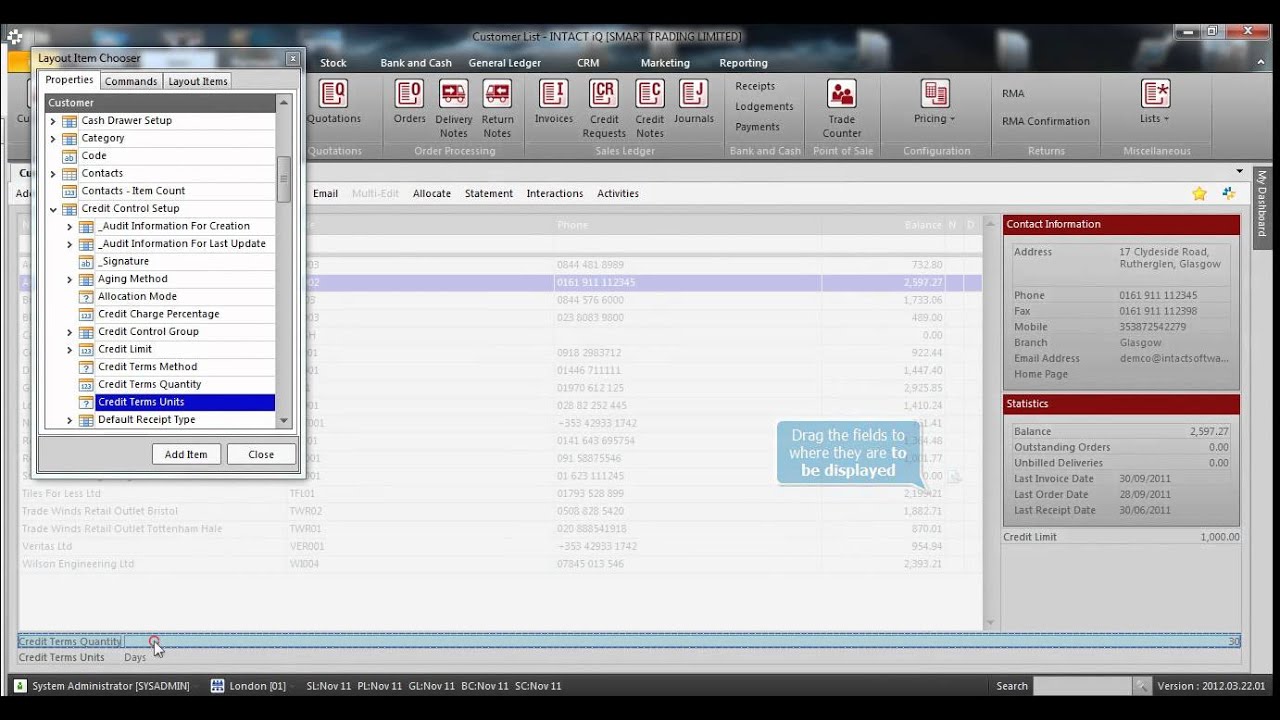
Task: Click the Lodgements link
Action: point(764,107)
